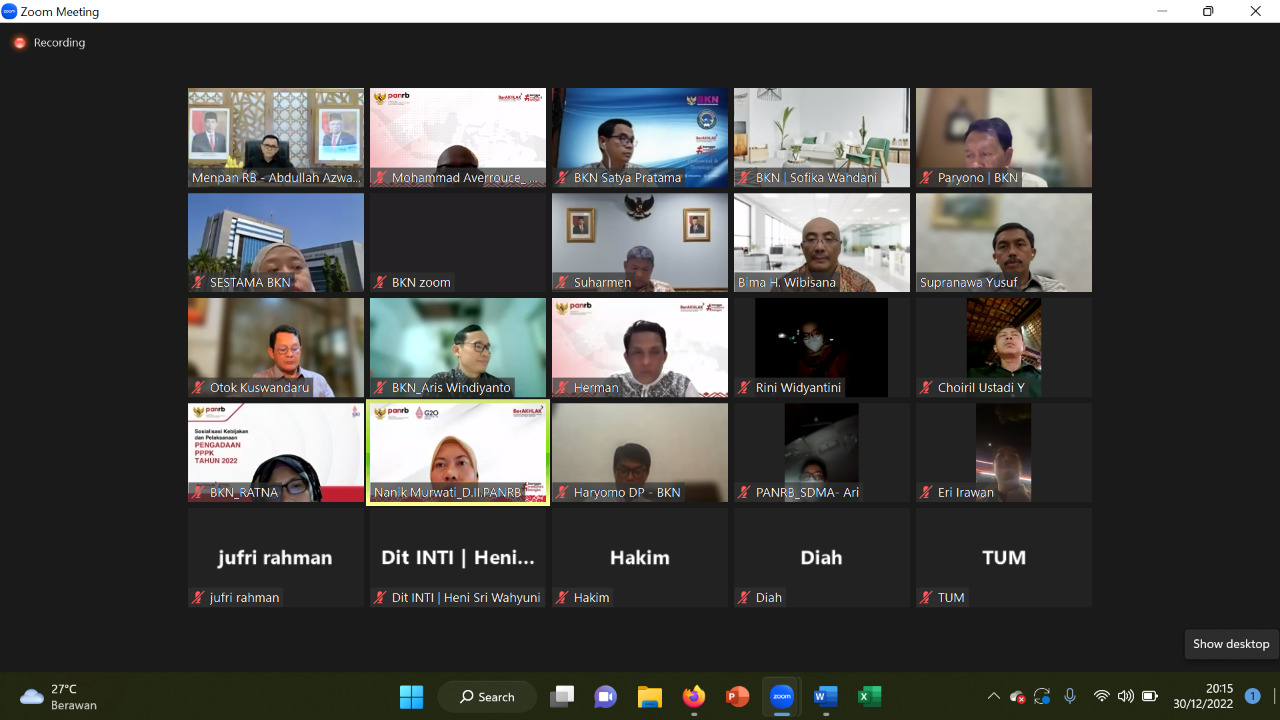
Task: Open the weather widget showing 27°C
Action: [x=60, y=696]
